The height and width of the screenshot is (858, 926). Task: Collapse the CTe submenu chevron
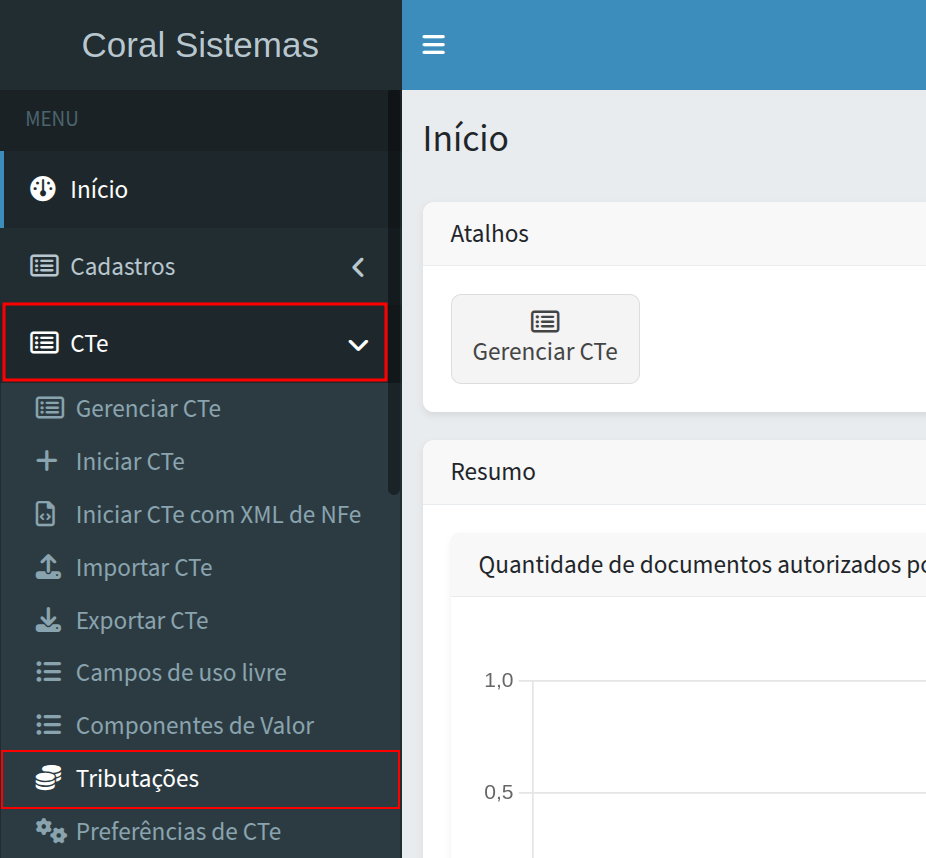click(x=358, y=344)
